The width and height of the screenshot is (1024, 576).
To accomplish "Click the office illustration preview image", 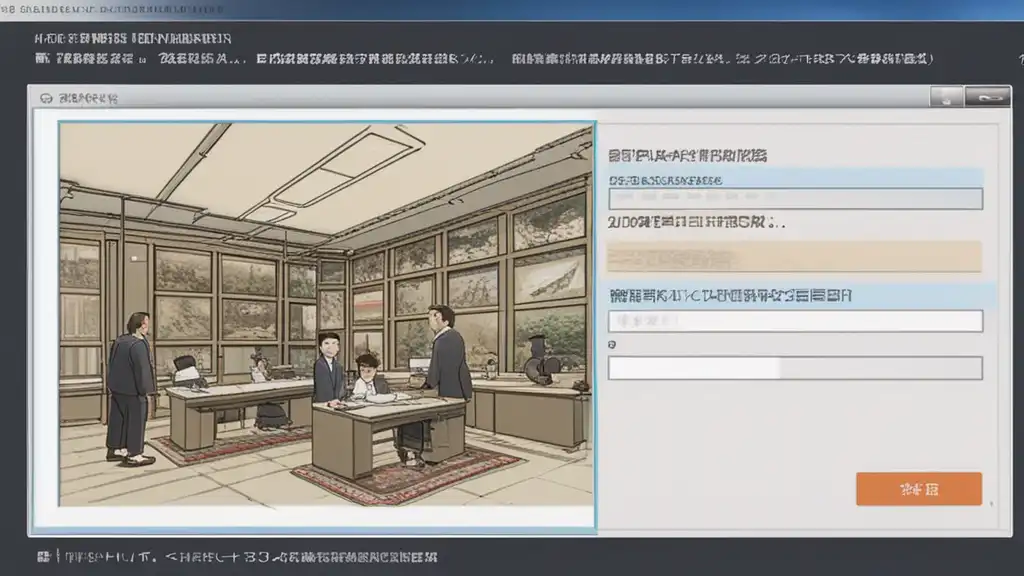I will click(x=327, y=315).
